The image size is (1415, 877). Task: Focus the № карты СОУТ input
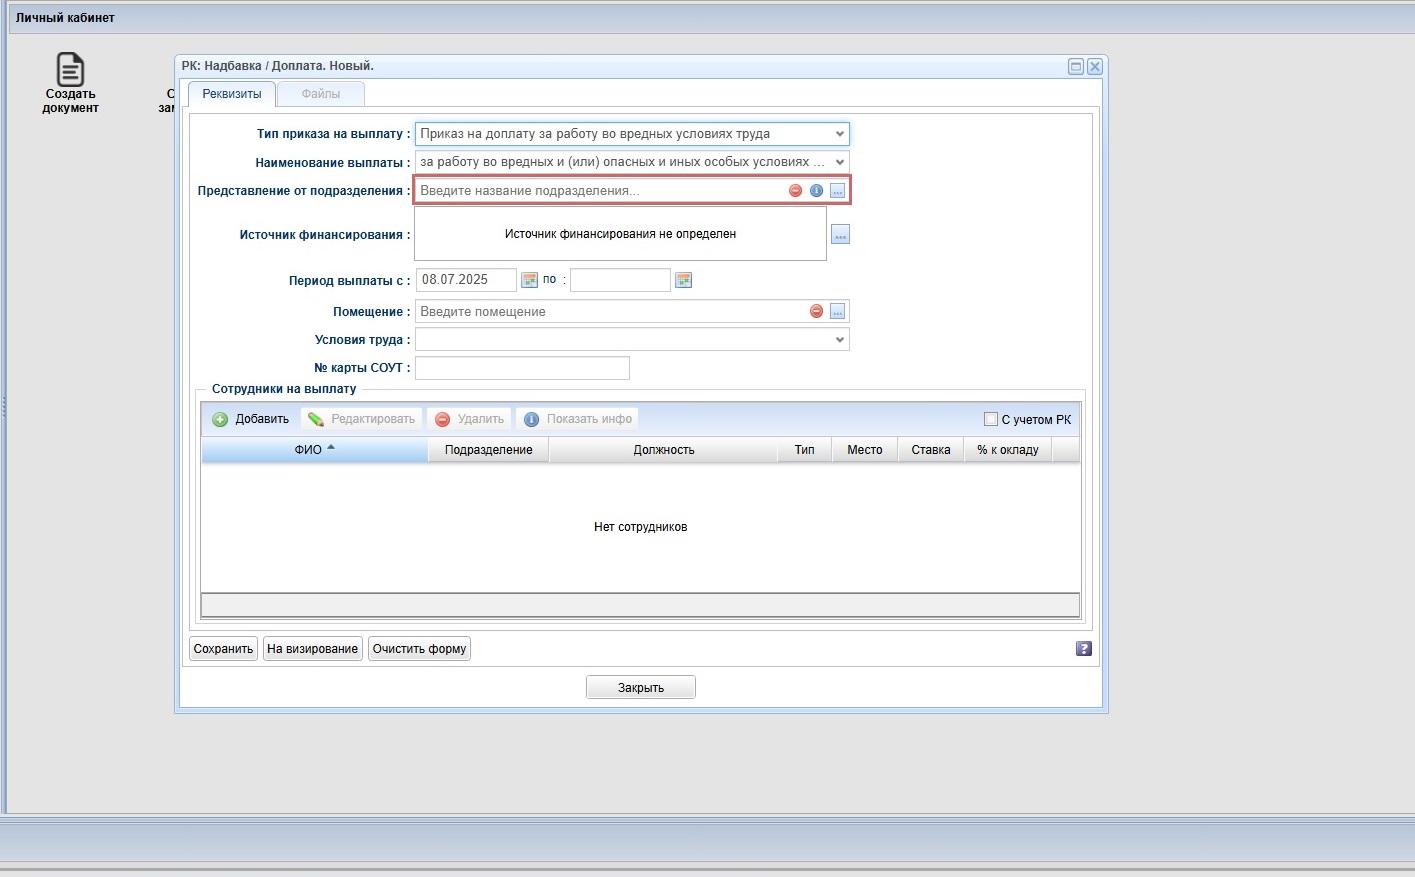coord(522,368)
